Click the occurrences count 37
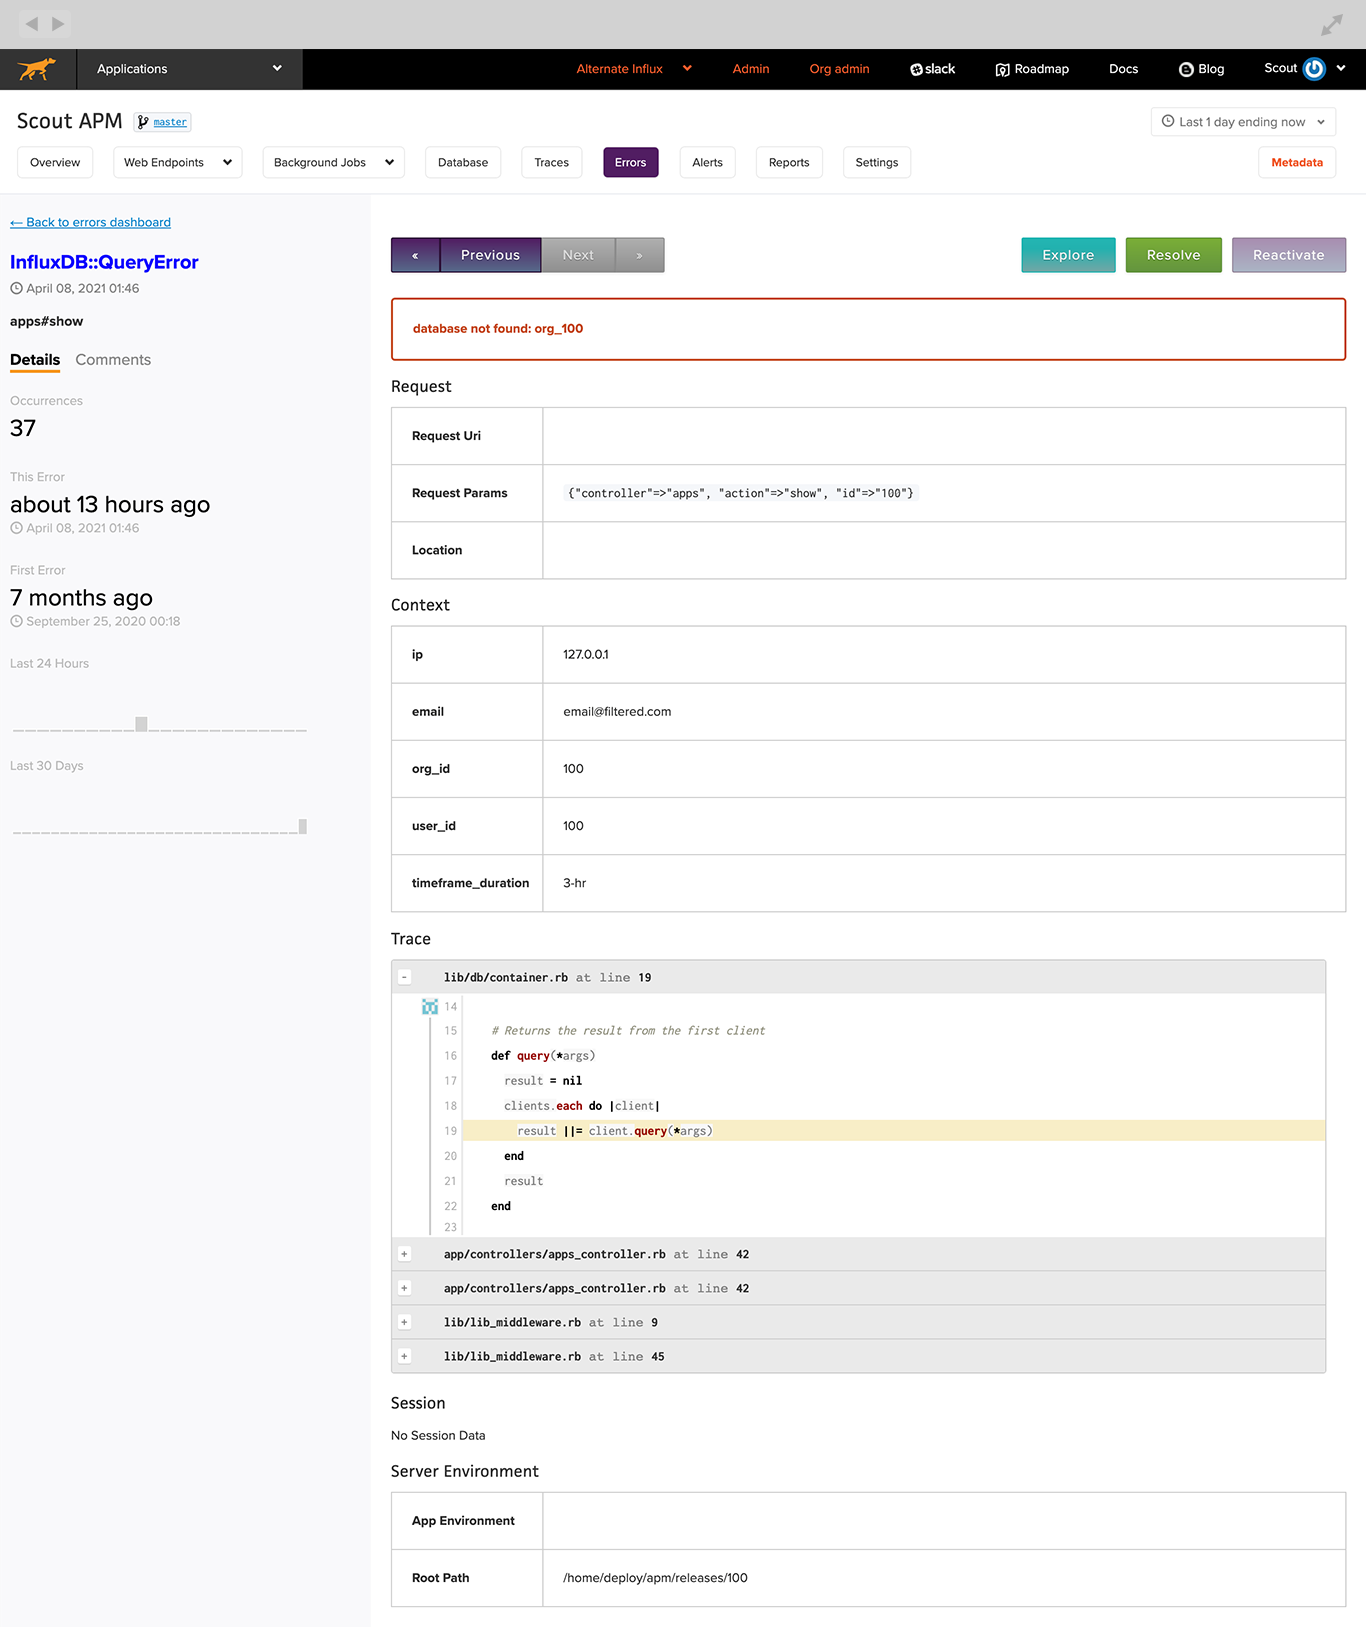The height and width of the screenshot is (1627, 1366). click(x=23, y=428)
